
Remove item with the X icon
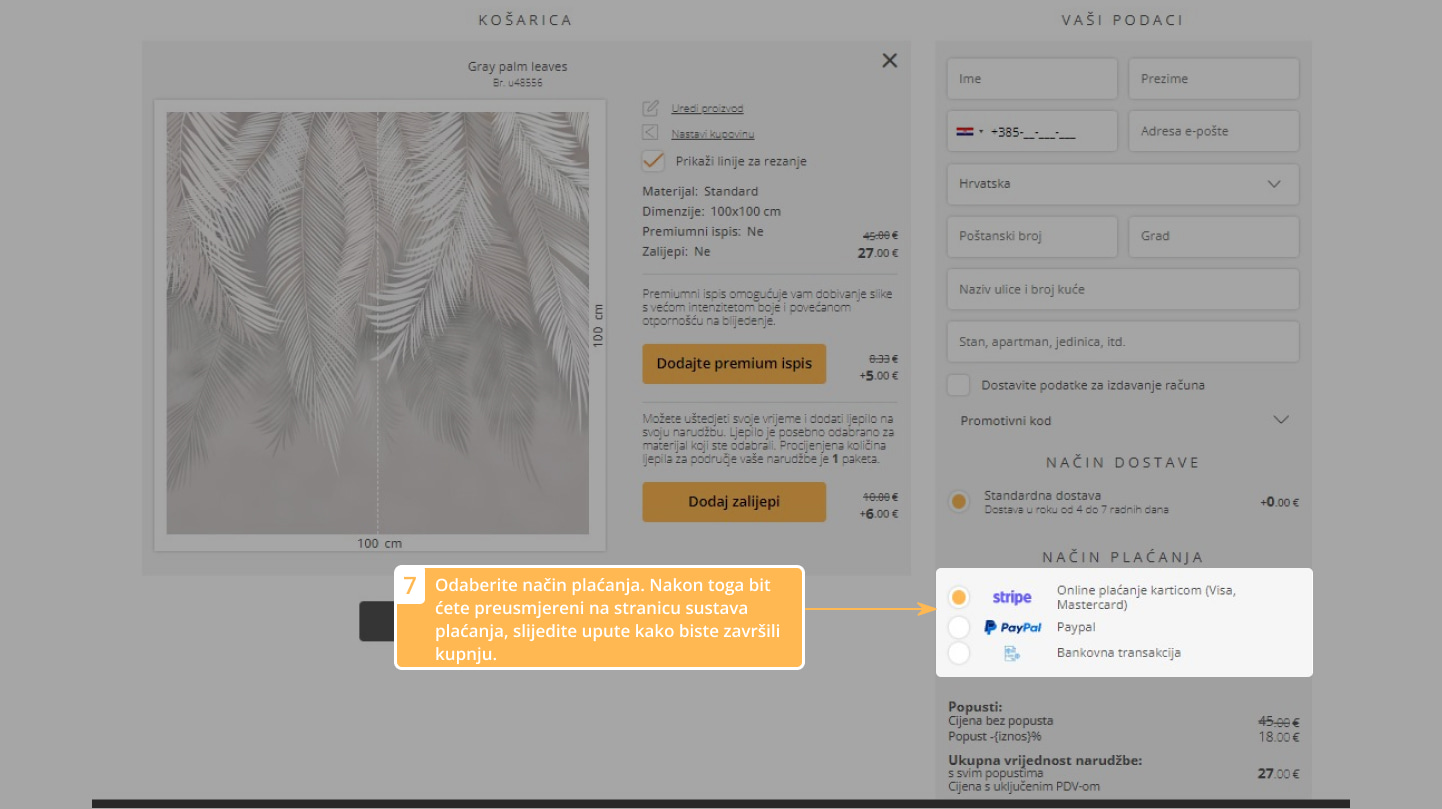(x=889, y=60)
